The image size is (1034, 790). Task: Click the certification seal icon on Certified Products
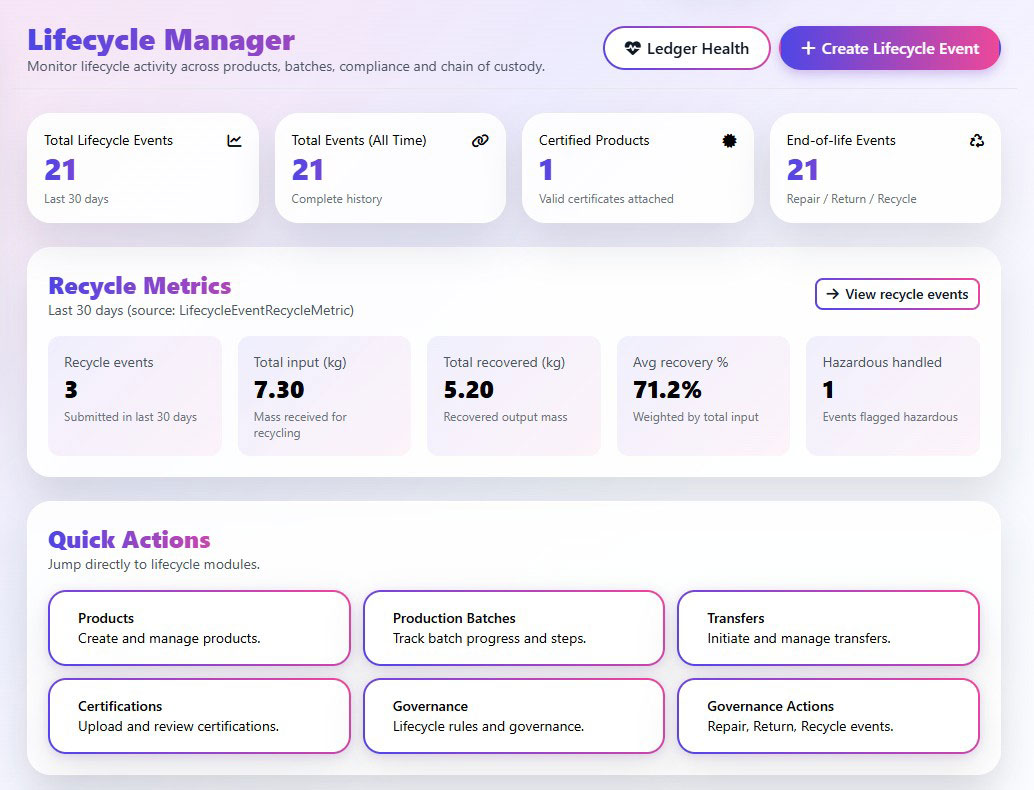728,141
